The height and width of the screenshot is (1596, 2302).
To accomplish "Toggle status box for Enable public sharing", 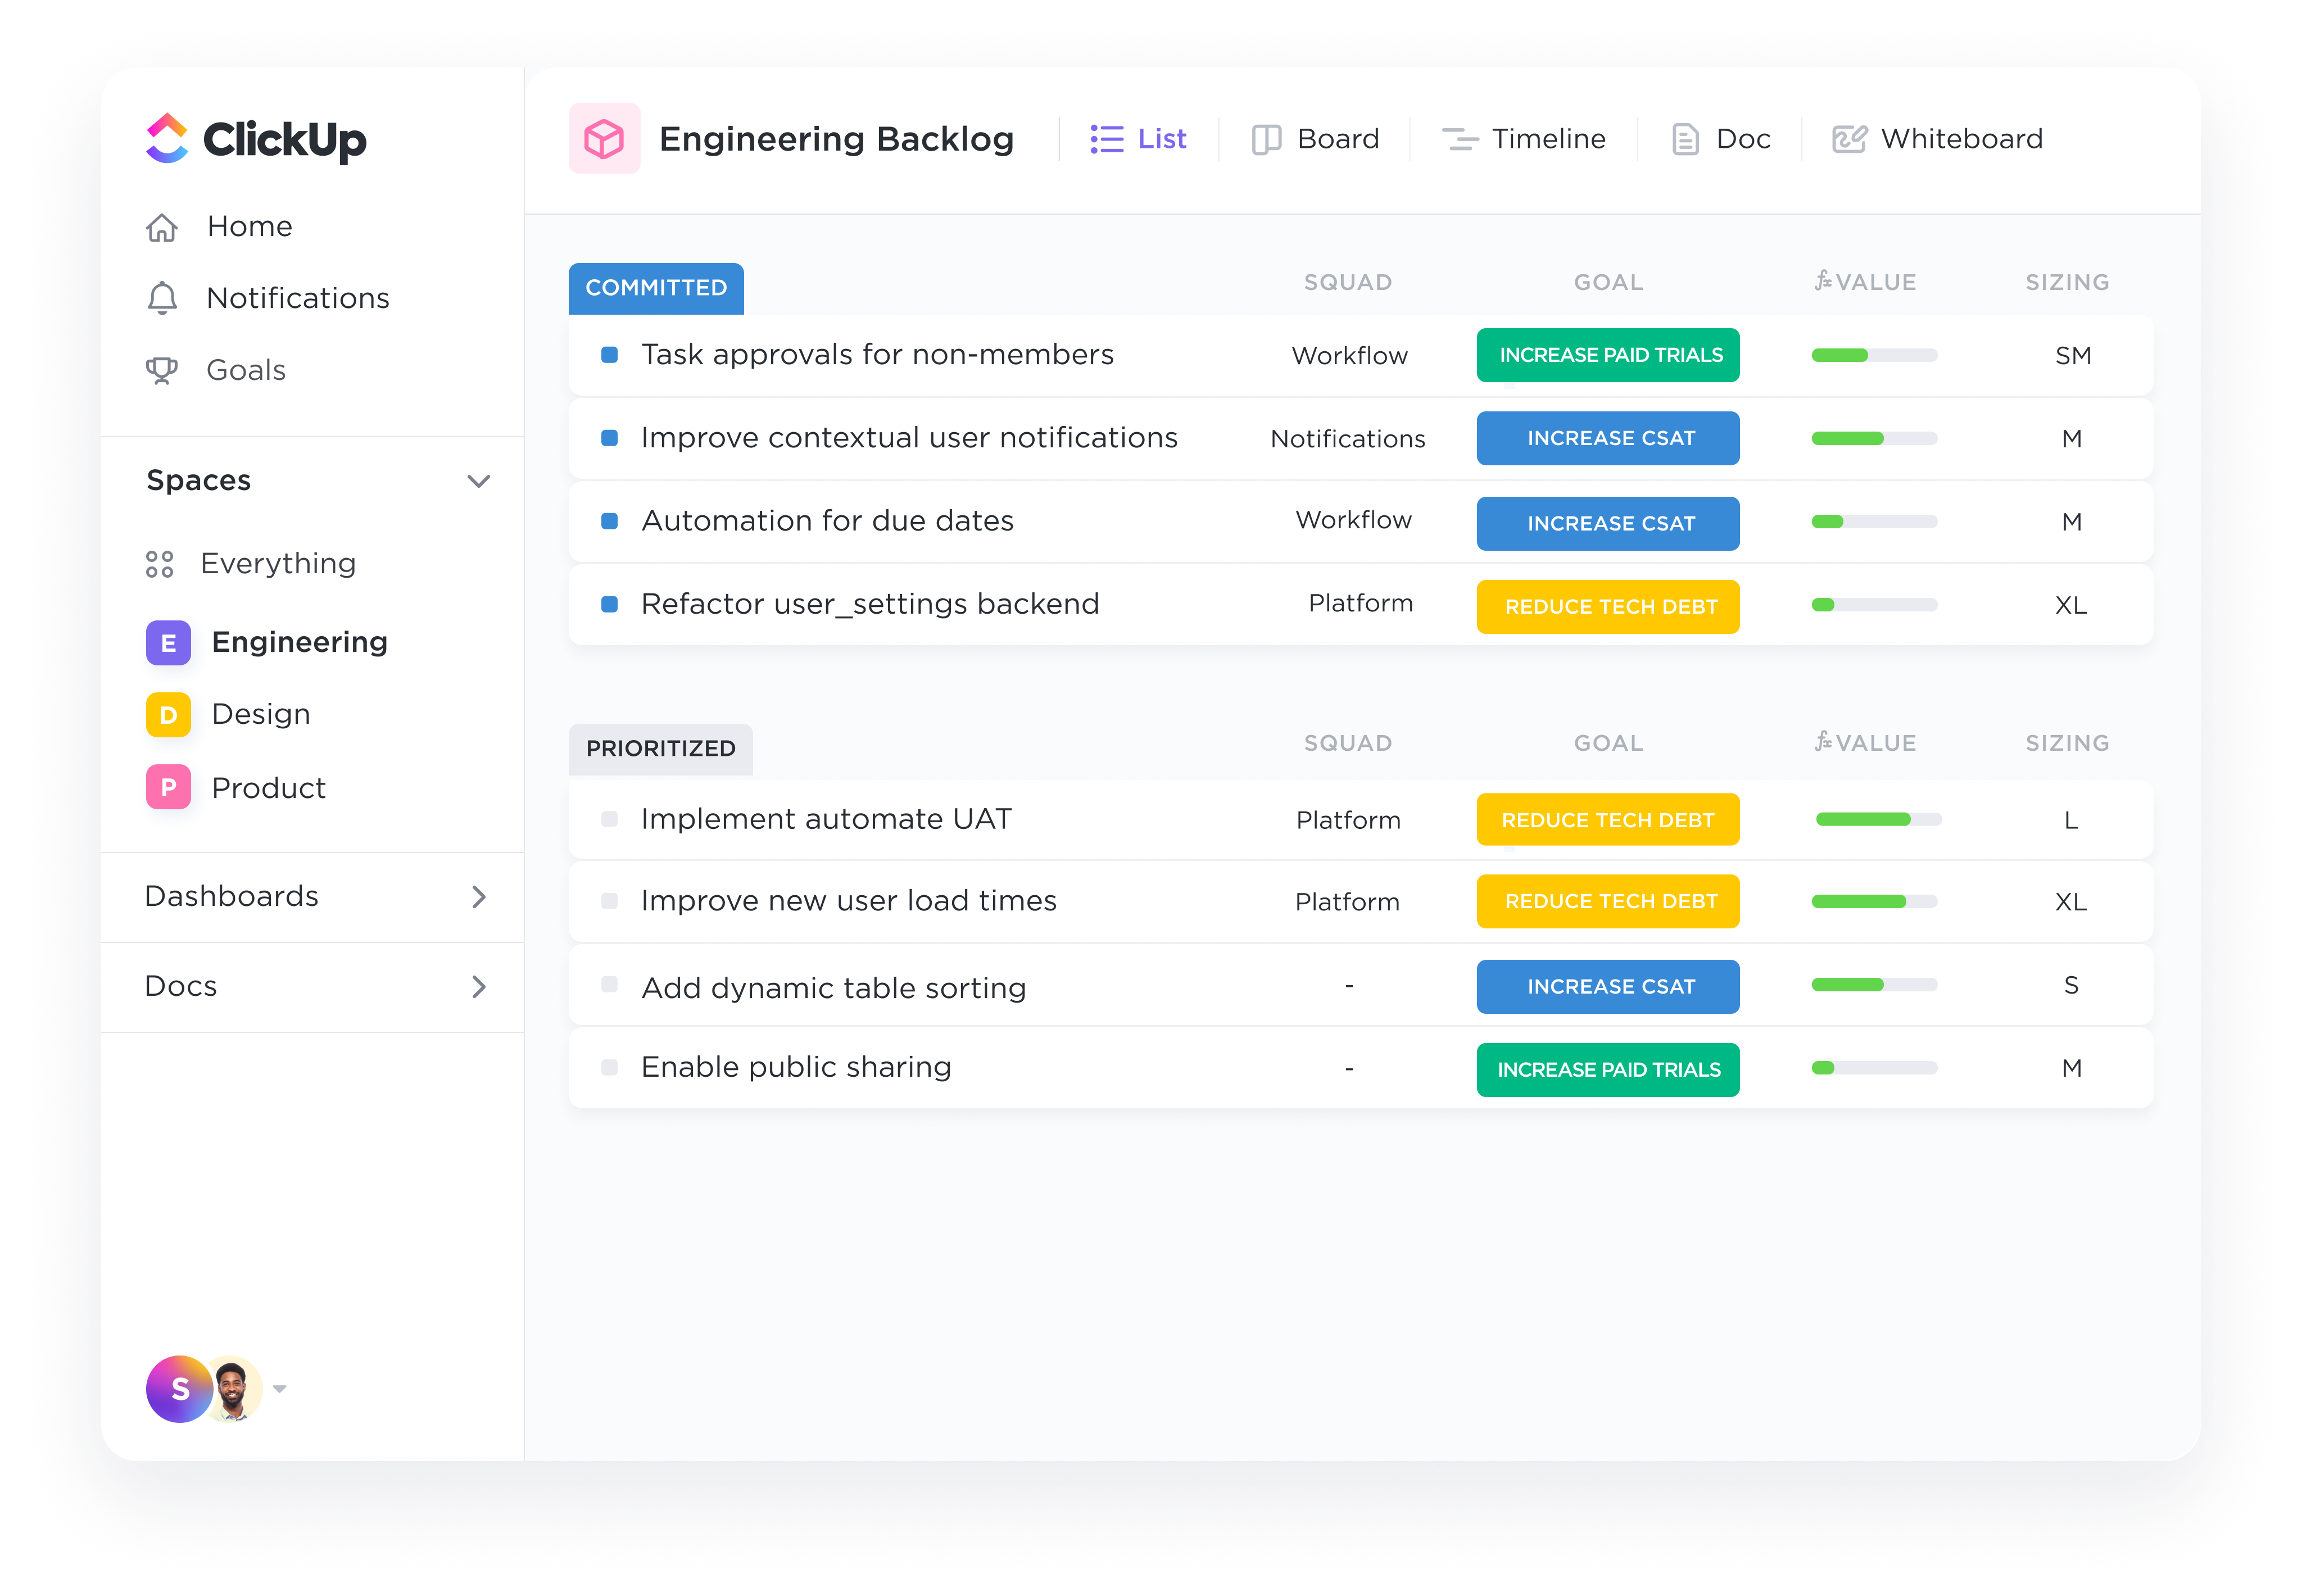I will click(x=609, y=1067).
